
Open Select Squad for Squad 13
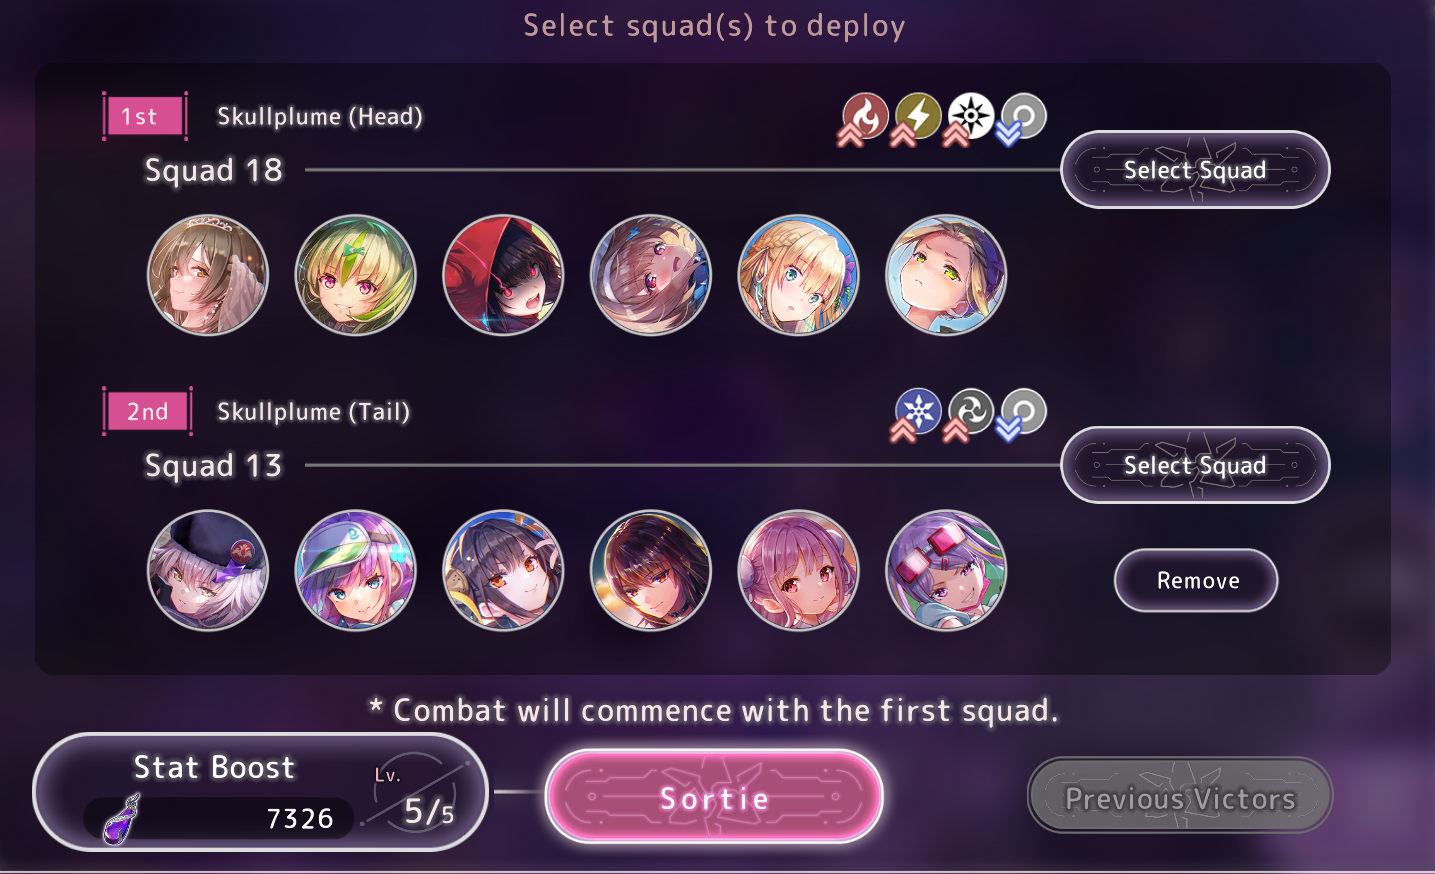(x=1195, y=465)
